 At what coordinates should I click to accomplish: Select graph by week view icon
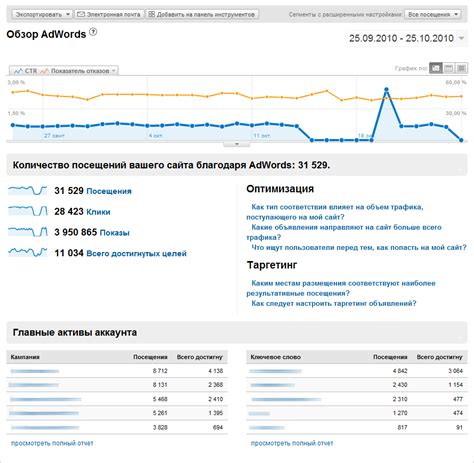click(449, 68)
